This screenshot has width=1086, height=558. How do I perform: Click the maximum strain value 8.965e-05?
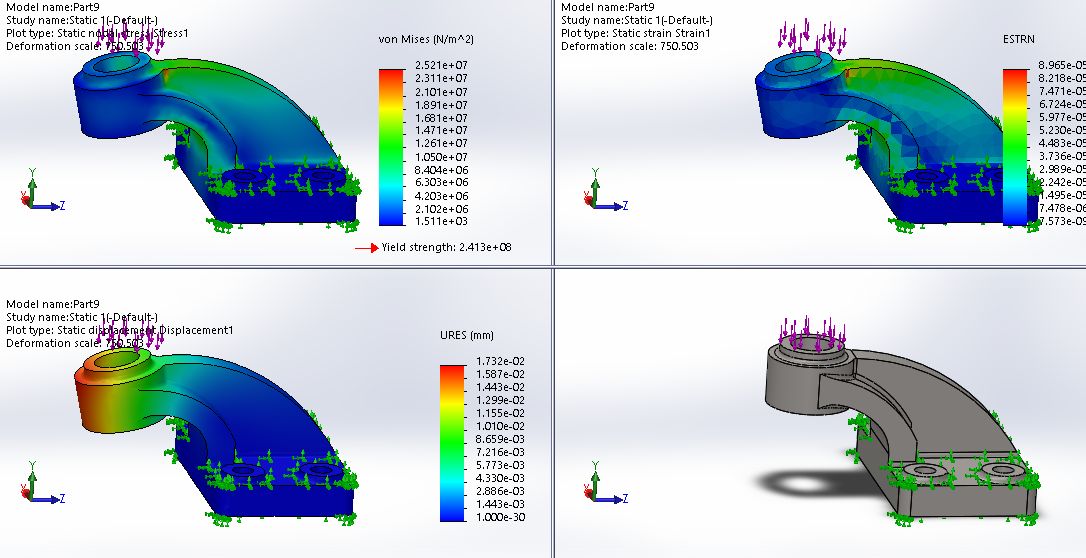1062,65
